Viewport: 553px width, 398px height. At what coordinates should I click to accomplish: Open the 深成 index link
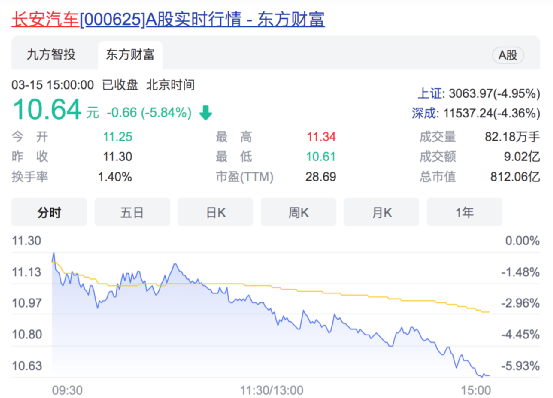point(424,113)
